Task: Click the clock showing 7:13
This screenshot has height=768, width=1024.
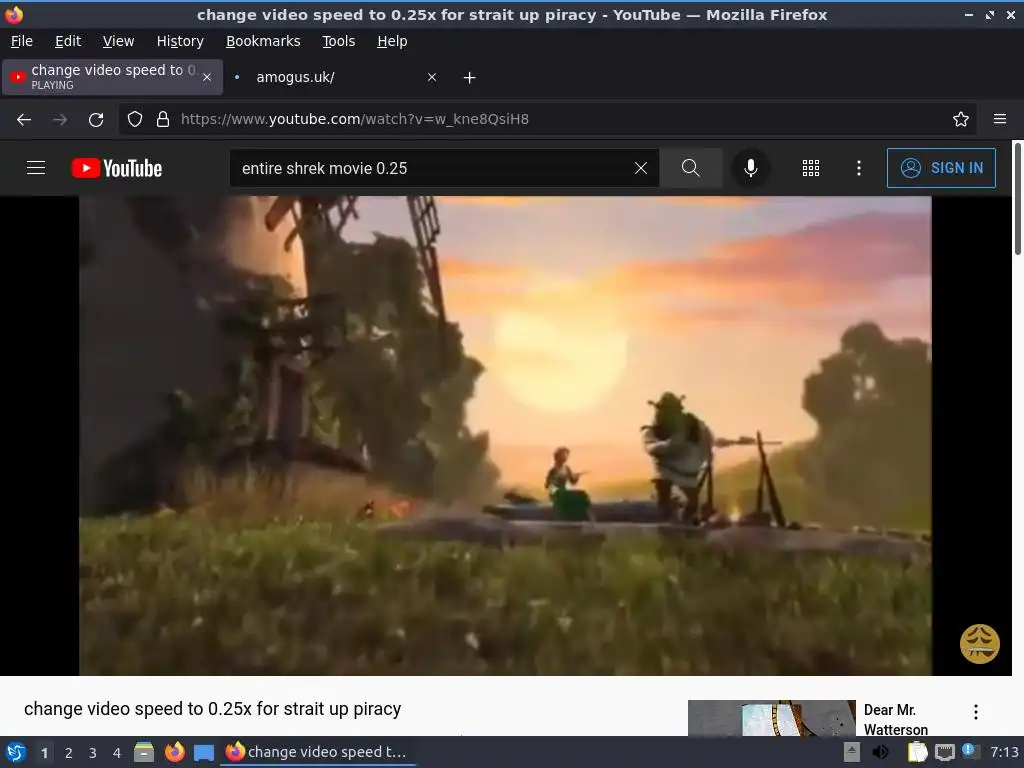Action: point(1004,752)
